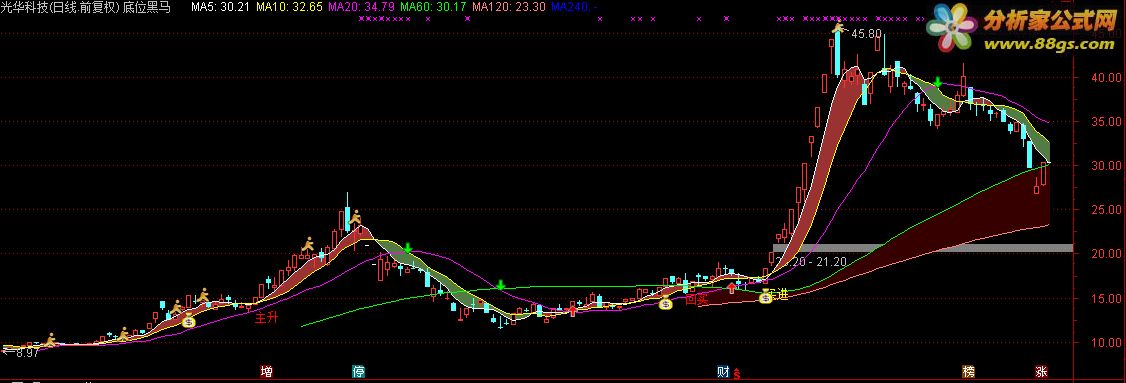Click the 涨 marker on the timeline
Image resolution: width=1126 pixels, height=383 pixels.
(1041, 372)
